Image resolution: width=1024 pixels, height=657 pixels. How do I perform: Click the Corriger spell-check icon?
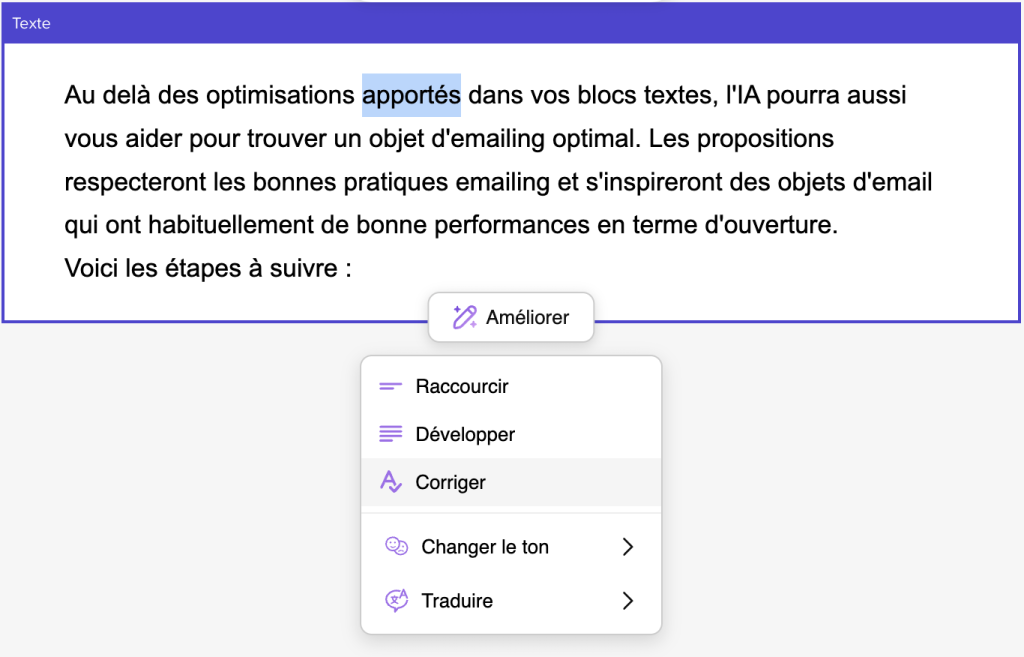pos(390,482)
